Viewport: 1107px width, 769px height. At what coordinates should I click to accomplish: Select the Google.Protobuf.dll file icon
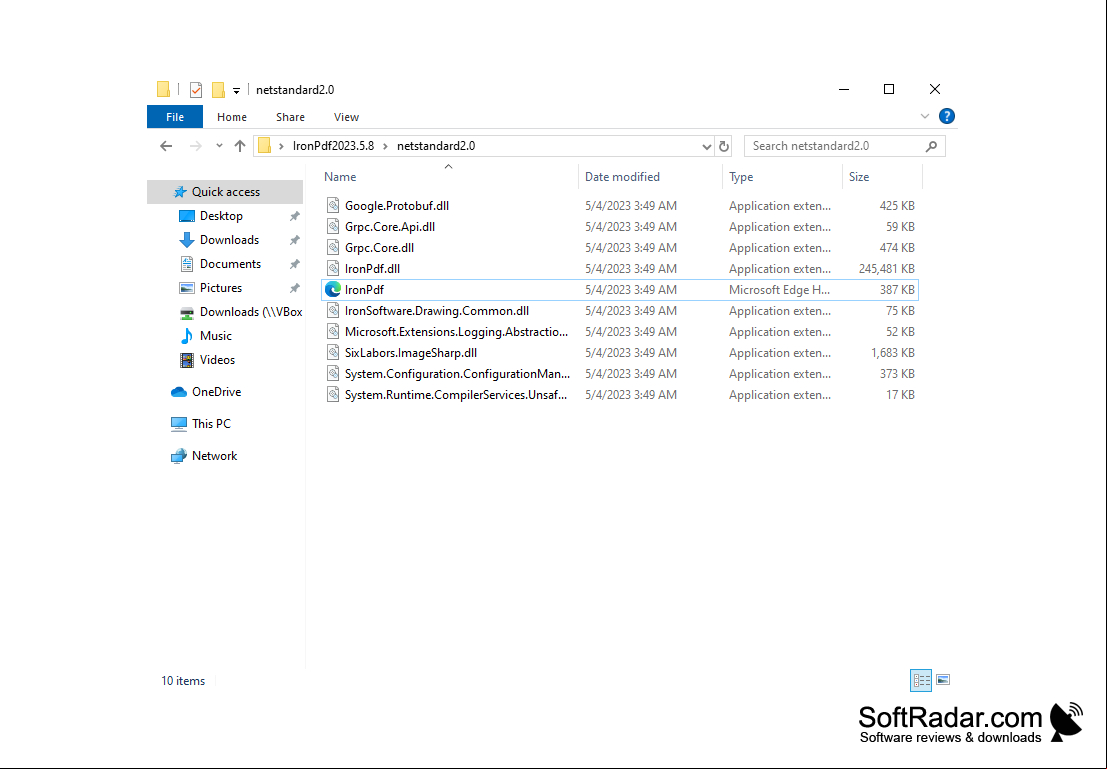[x=333, y=205]
